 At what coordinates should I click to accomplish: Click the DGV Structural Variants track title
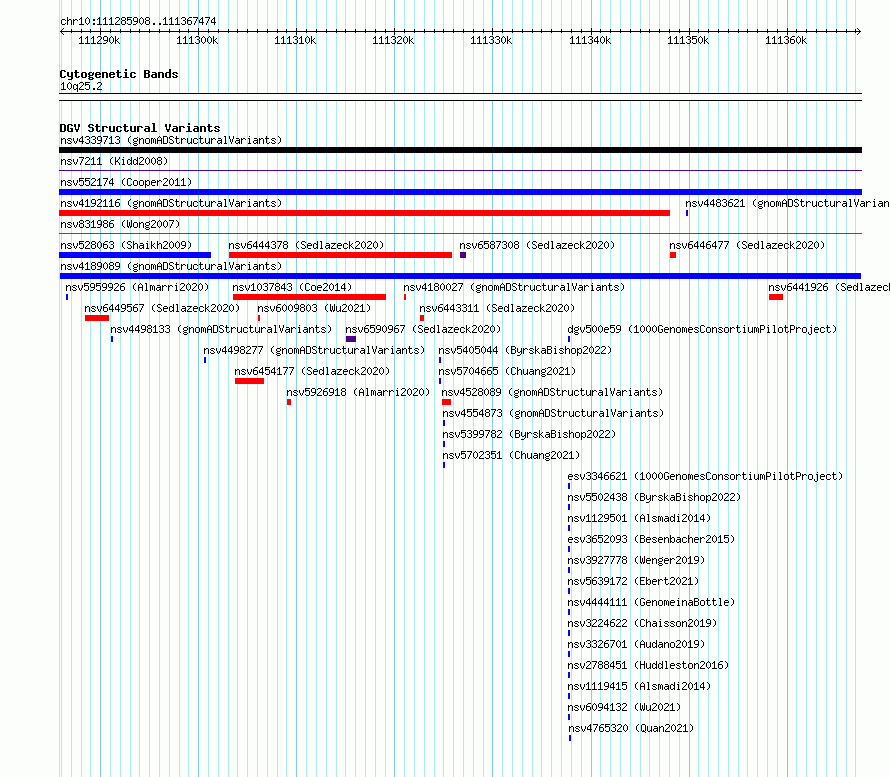140,128
